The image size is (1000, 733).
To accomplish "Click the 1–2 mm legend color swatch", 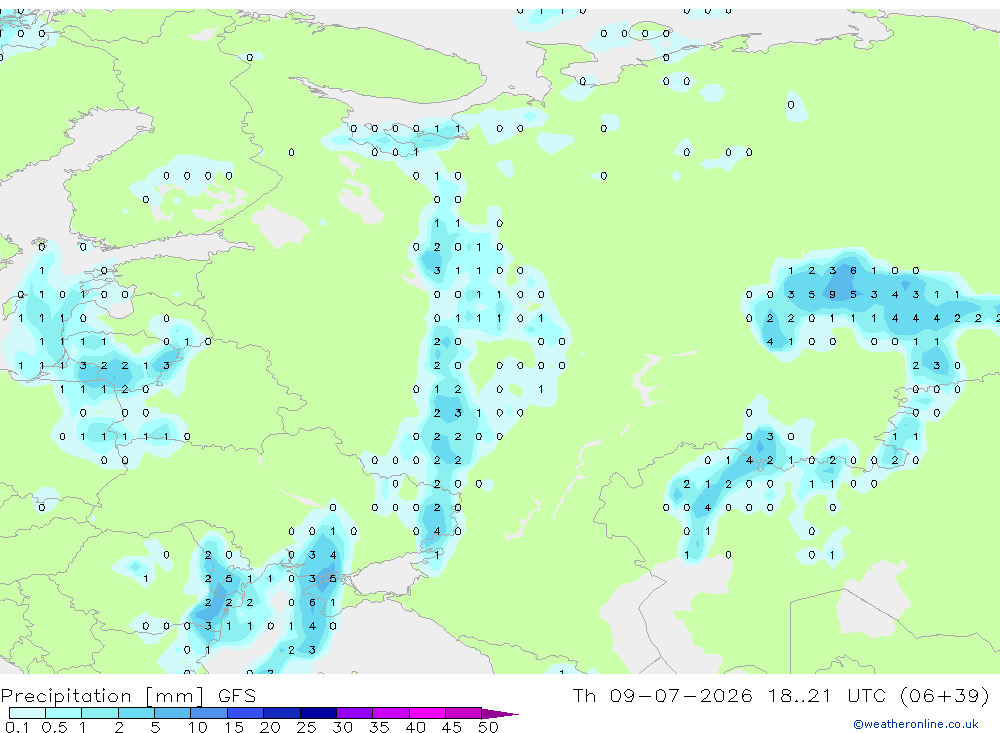I will [x=100, y=713].
